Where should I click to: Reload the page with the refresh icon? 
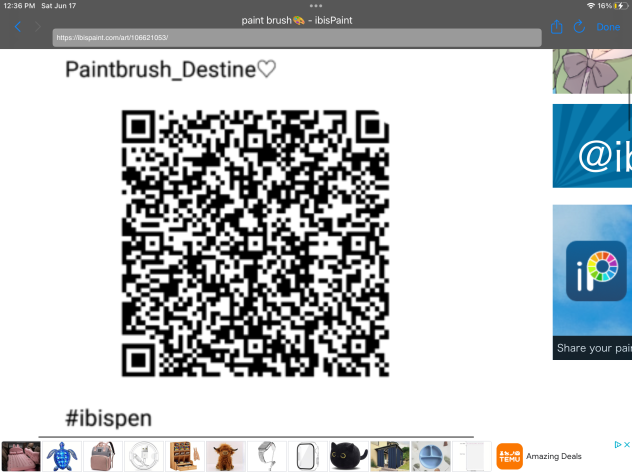(x=579, y=27)
